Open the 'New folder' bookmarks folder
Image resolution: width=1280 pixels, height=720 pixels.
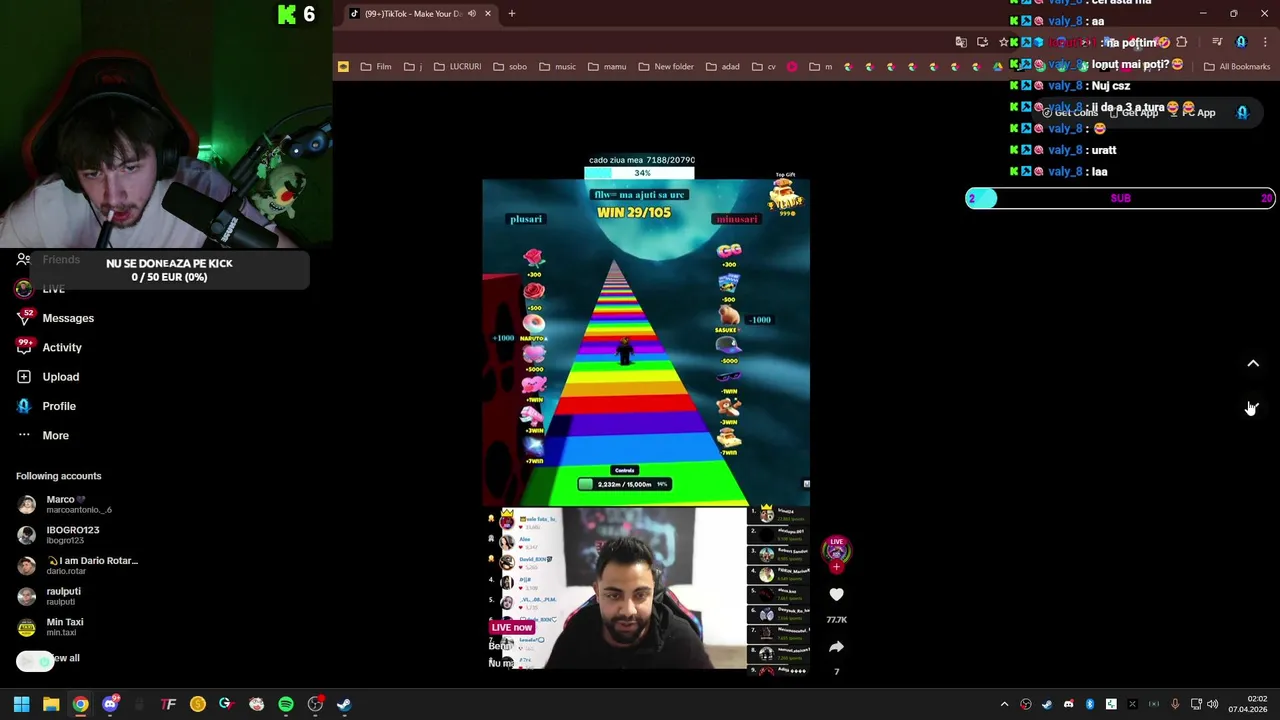coord(666,67)
